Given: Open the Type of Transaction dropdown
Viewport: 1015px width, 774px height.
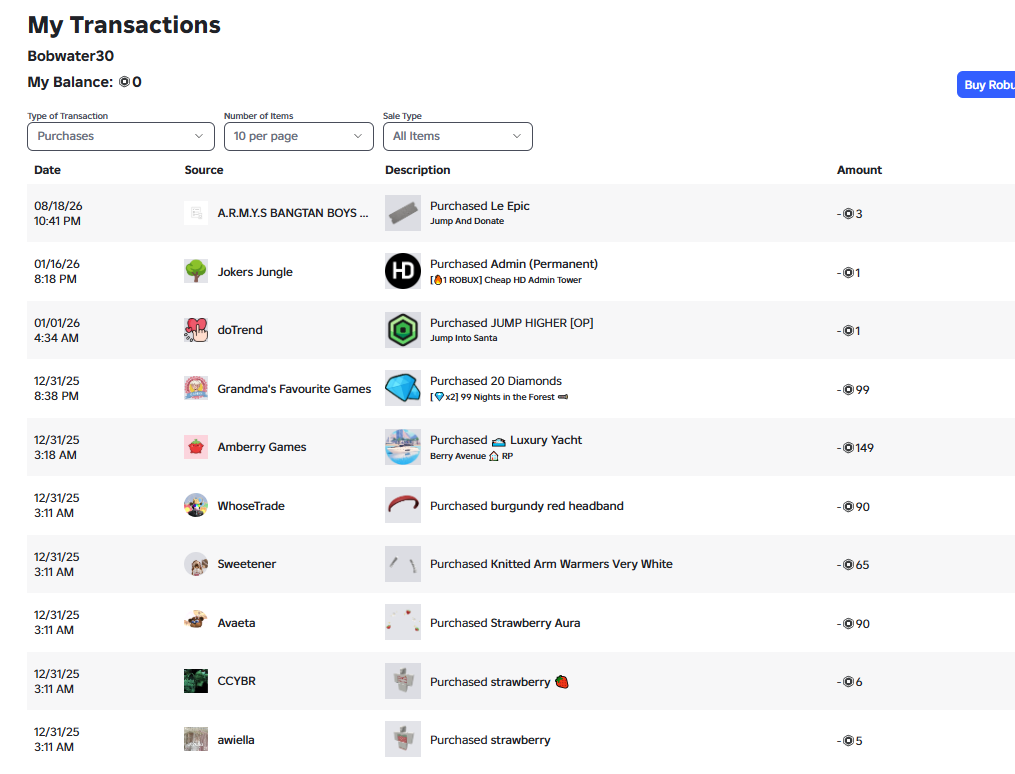Looking at the screenshot, I should click(120, 137).
